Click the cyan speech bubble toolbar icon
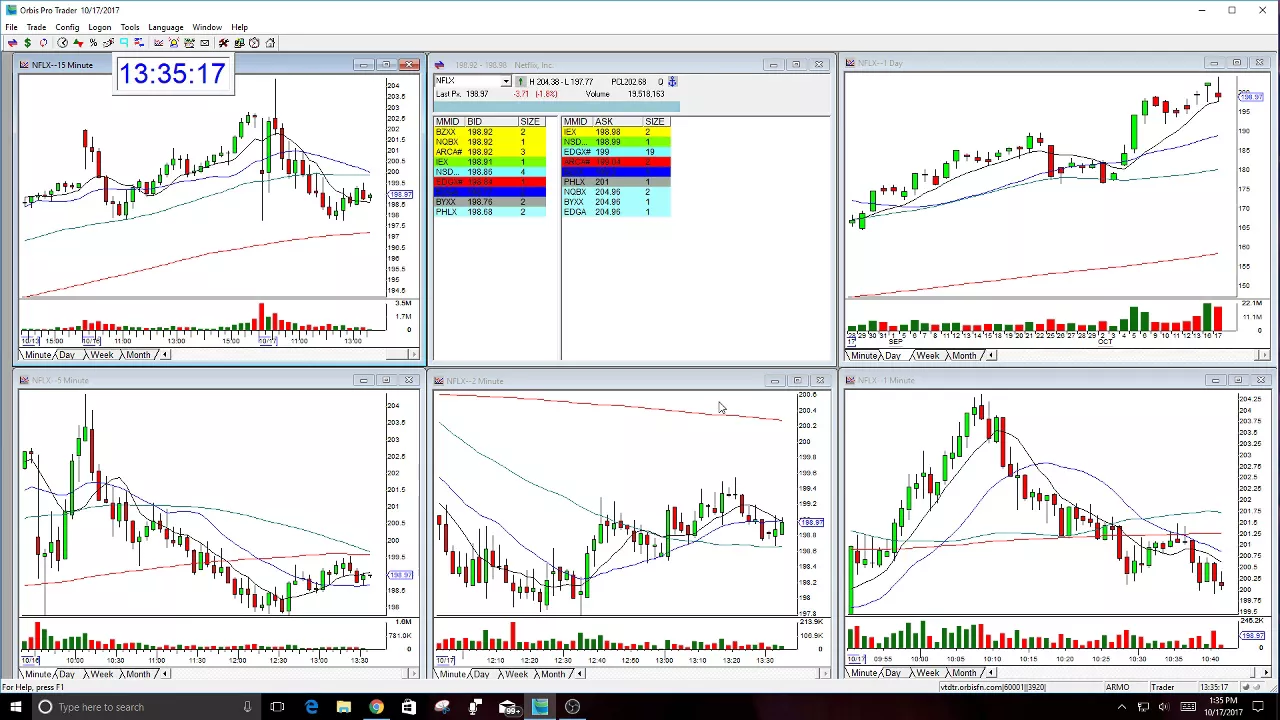The image size is (1280, 720). (124, 43)
